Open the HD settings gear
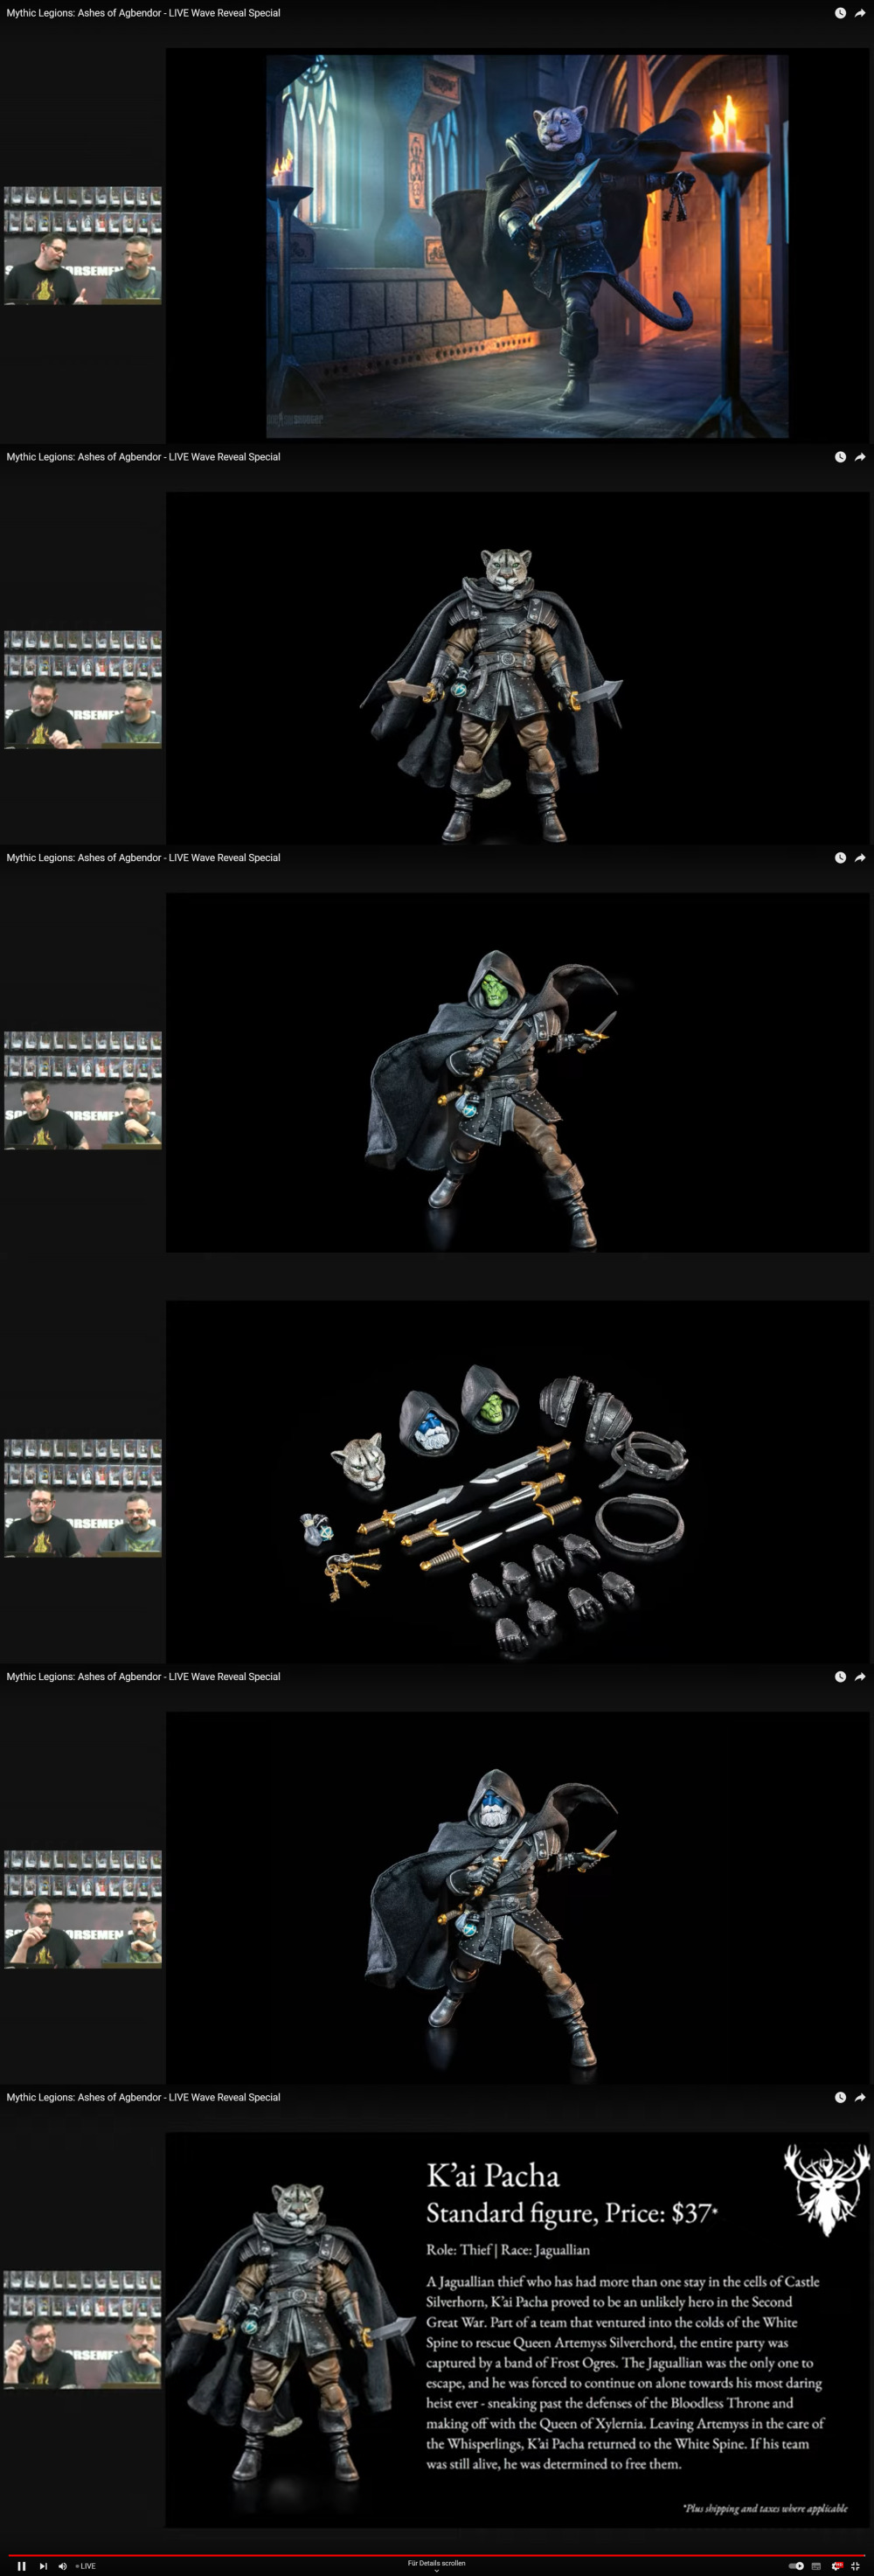 pos(837,2566)
